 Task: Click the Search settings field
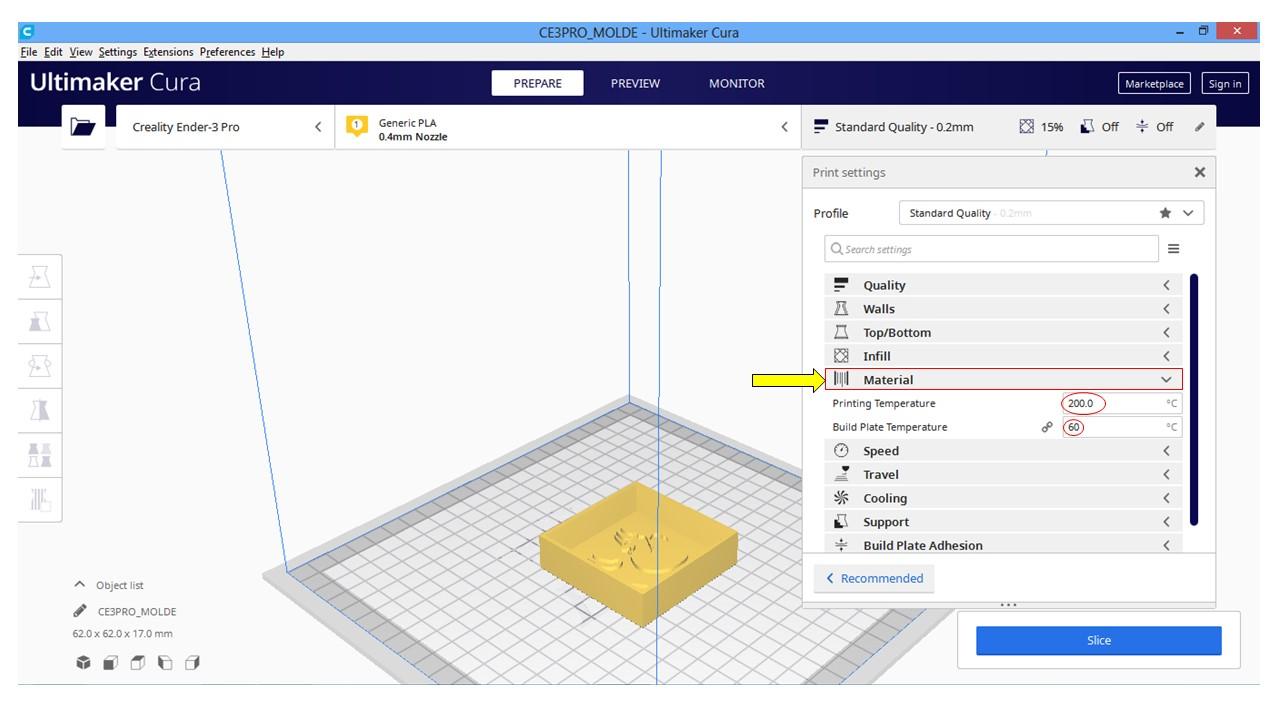[x=991, y=249]
